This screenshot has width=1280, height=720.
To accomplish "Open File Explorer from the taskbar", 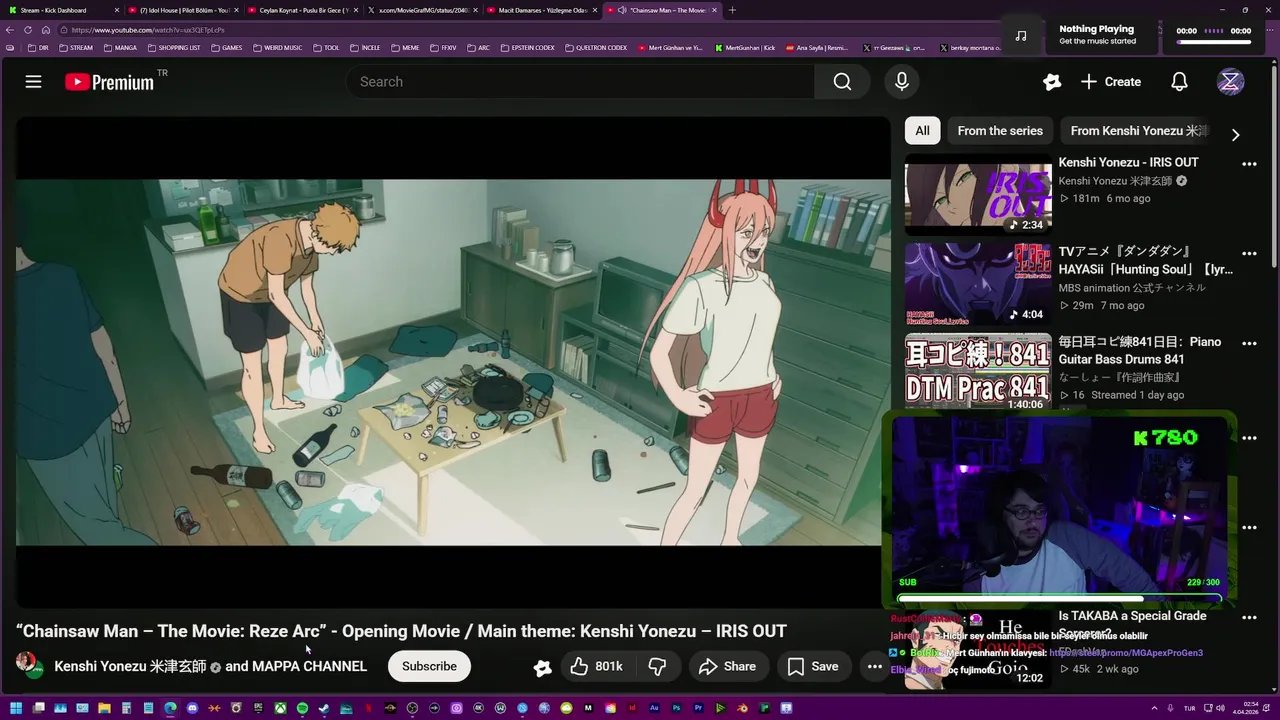I will (104, 708).
